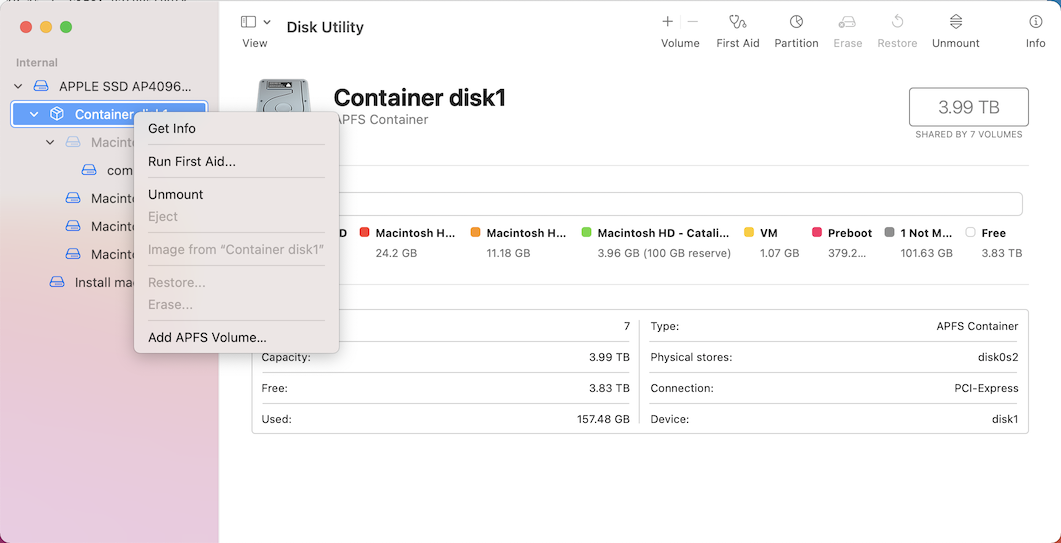Click Erase... in the context menu

(x=171, y=305)
